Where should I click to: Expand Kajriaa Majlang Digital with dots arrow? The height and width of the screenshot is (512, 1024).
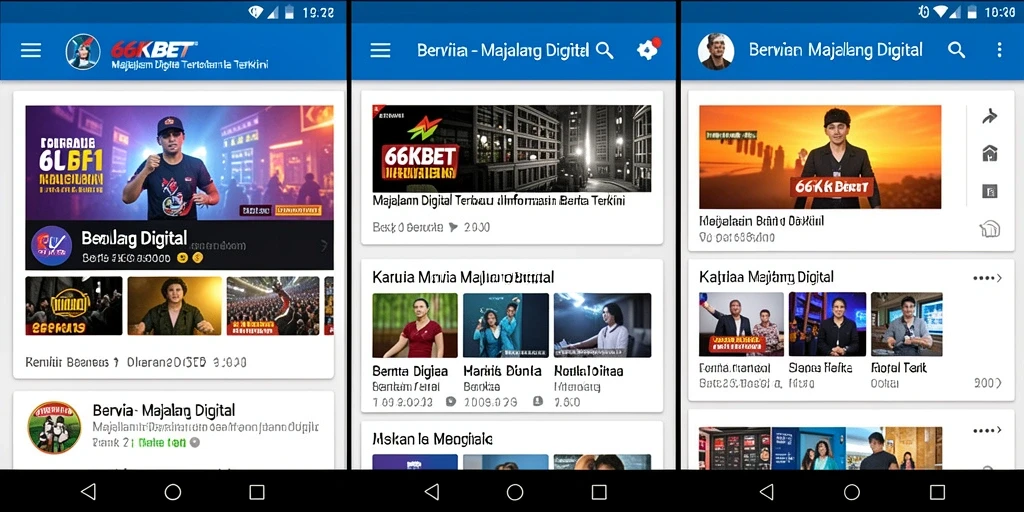[987, 278]
